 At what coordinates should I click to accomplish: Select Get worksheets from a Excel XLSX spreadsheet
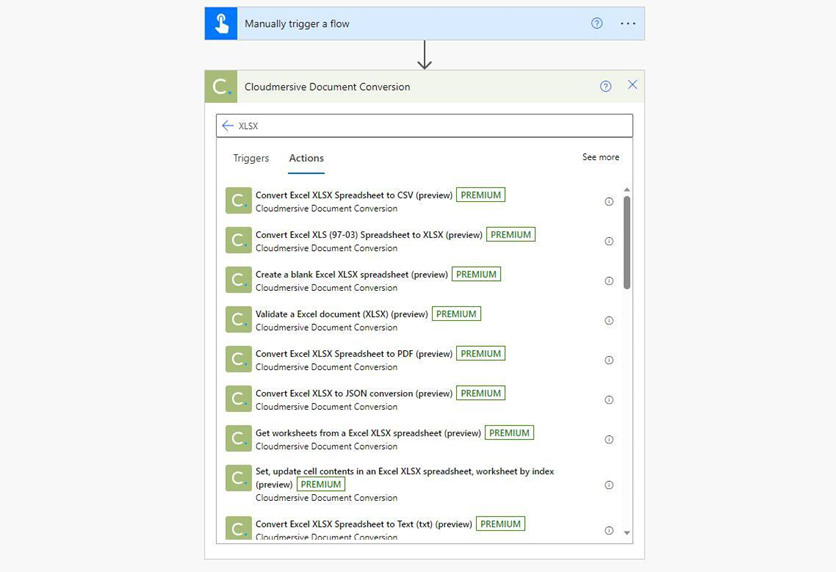pyautogui.click(x=419, y=439)
